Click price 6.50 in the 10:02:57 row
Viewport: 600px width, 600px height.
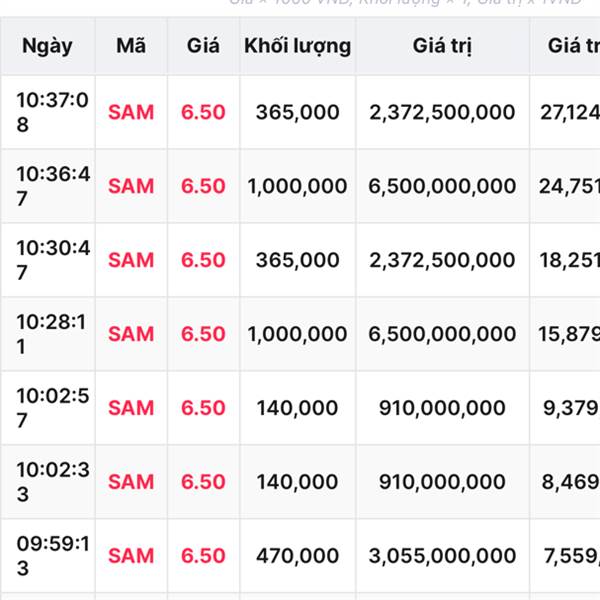coord(203,408)
